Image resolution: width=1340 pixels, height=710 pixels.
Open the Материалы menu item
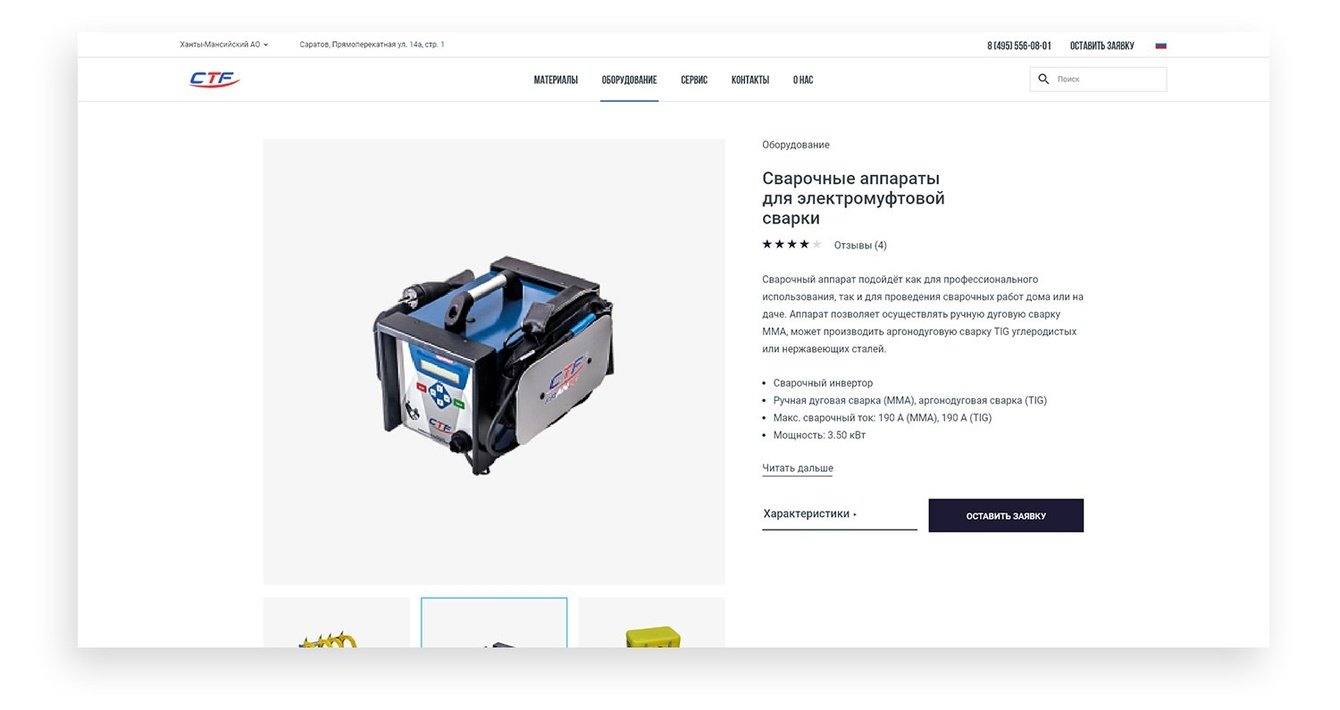coord(556,80)
